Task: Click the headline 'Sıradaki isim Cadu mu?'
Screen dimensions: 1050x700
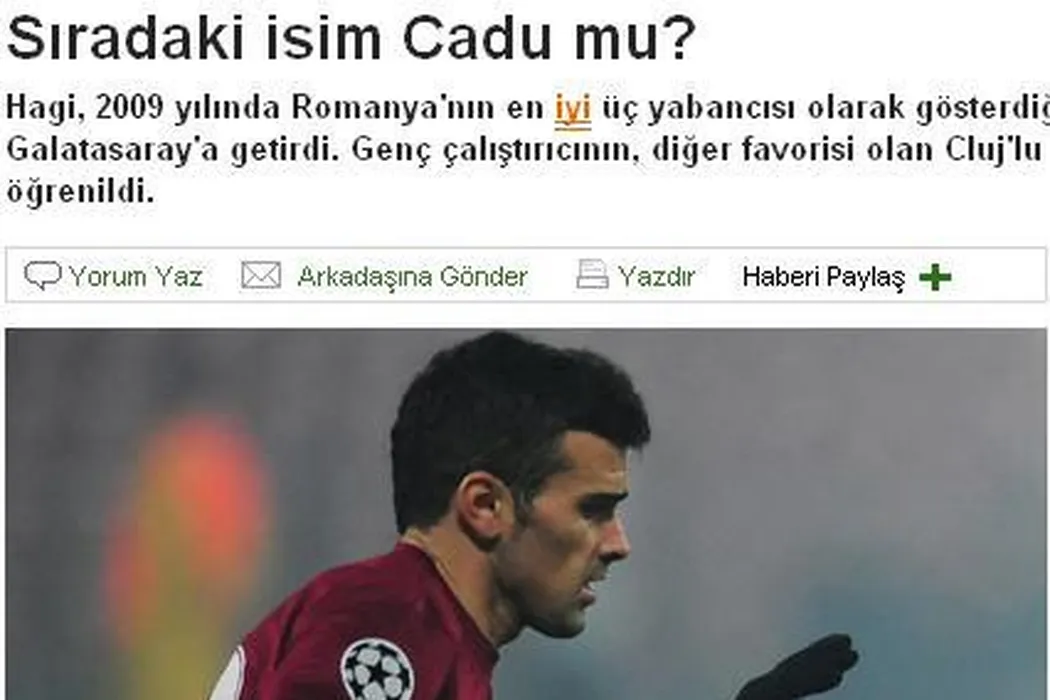Action: [352, 36]
